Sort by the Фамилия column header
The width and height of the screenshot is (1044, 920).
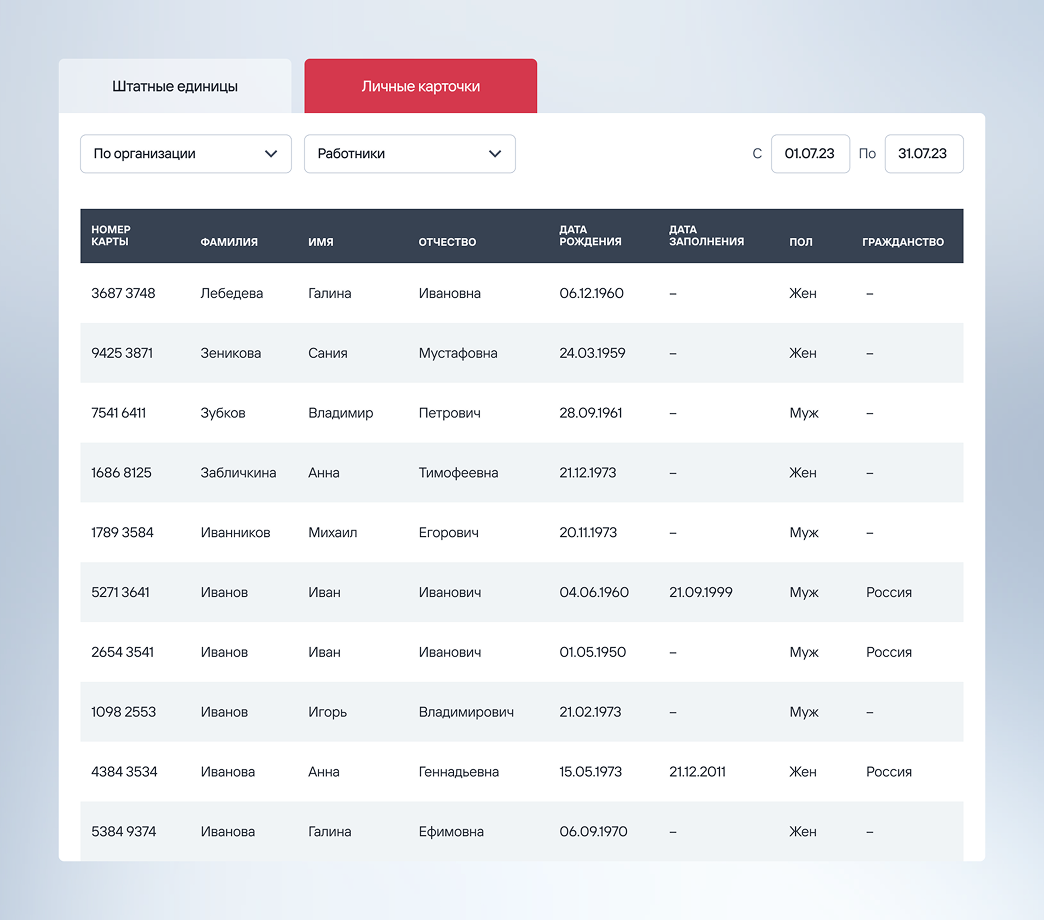click(x=229, y=242)
